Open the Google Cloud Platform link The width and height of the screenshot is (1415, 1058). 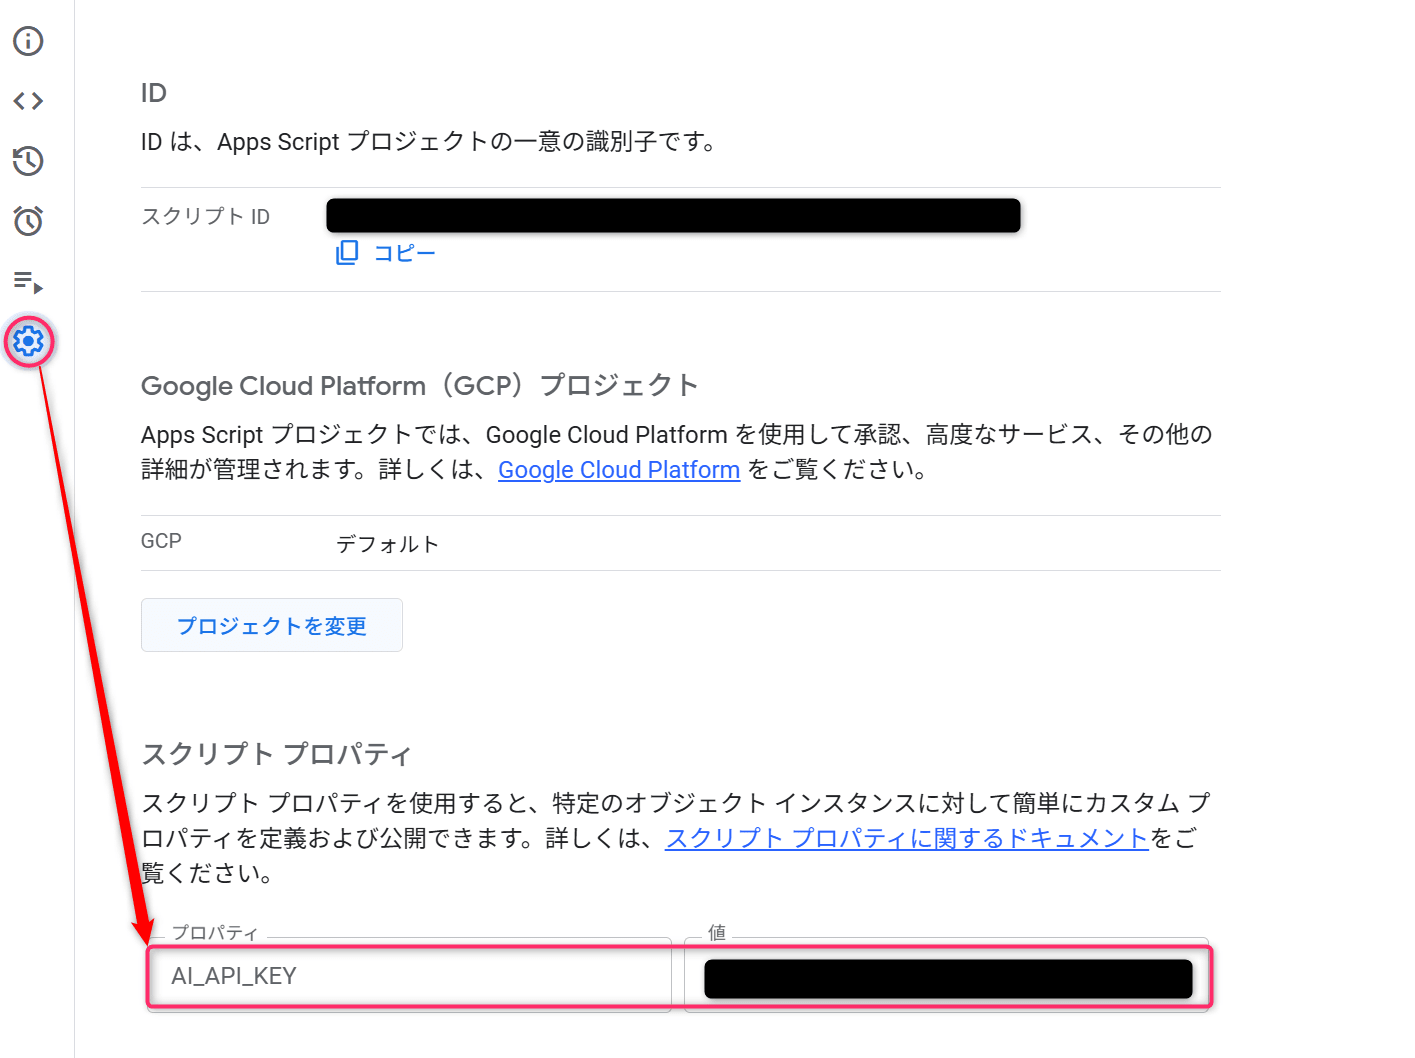(618, 470)
